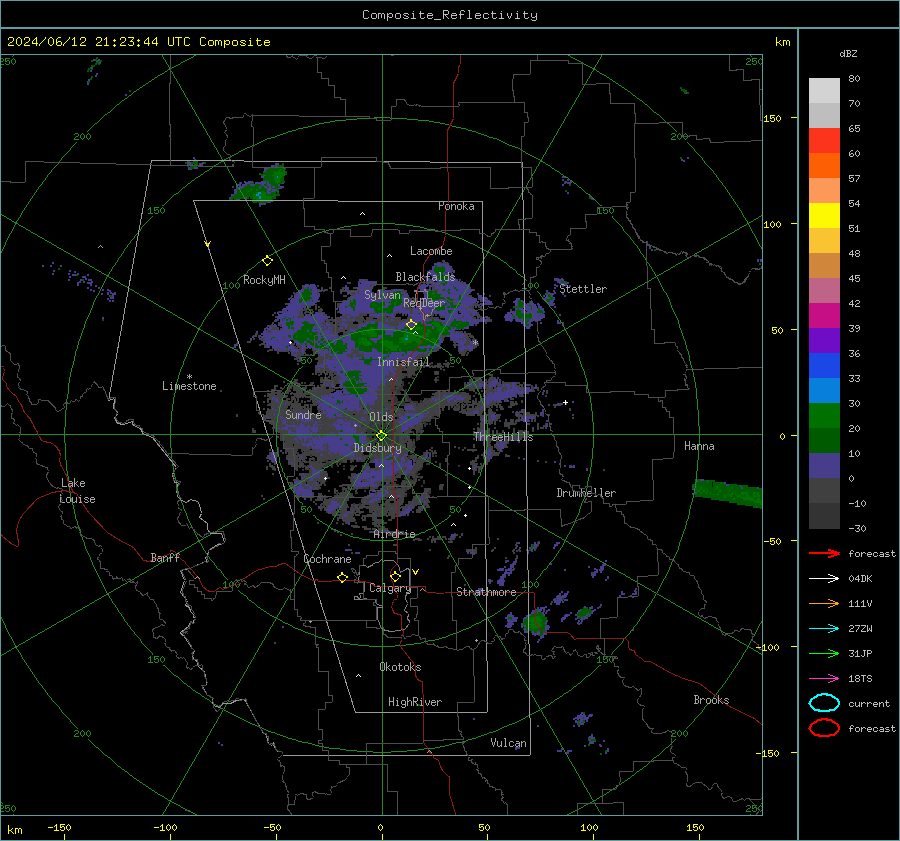Click the cyan 27ZW arrow icon
Image resolution: width=900 pixels, height=841 pixels.
tap(824, 628)
